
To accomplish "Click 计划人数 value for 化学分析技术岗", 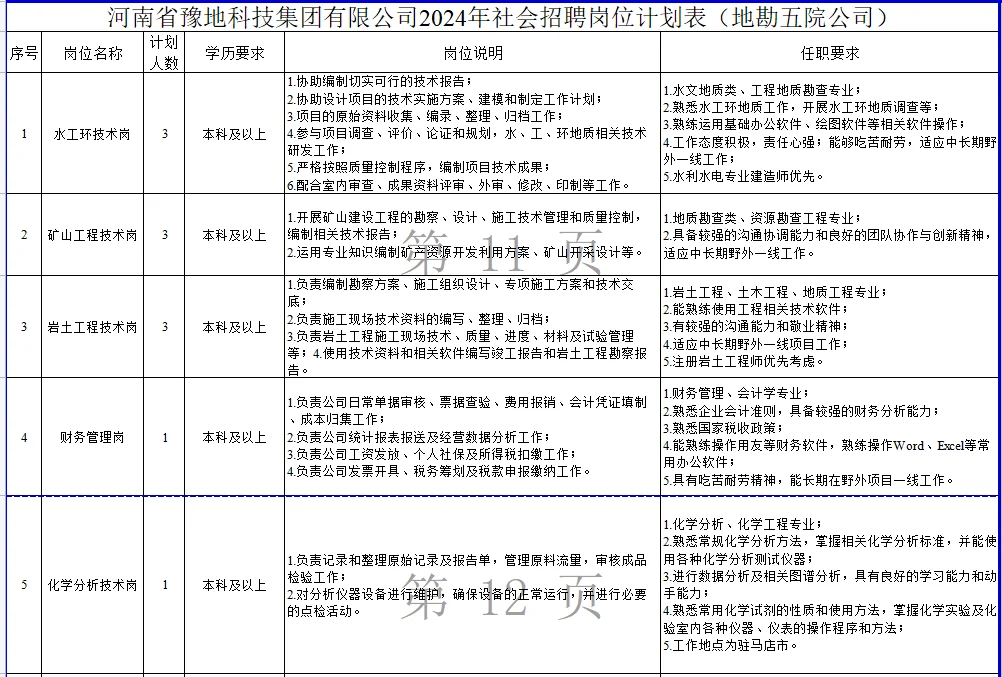I will click(164, 585).
